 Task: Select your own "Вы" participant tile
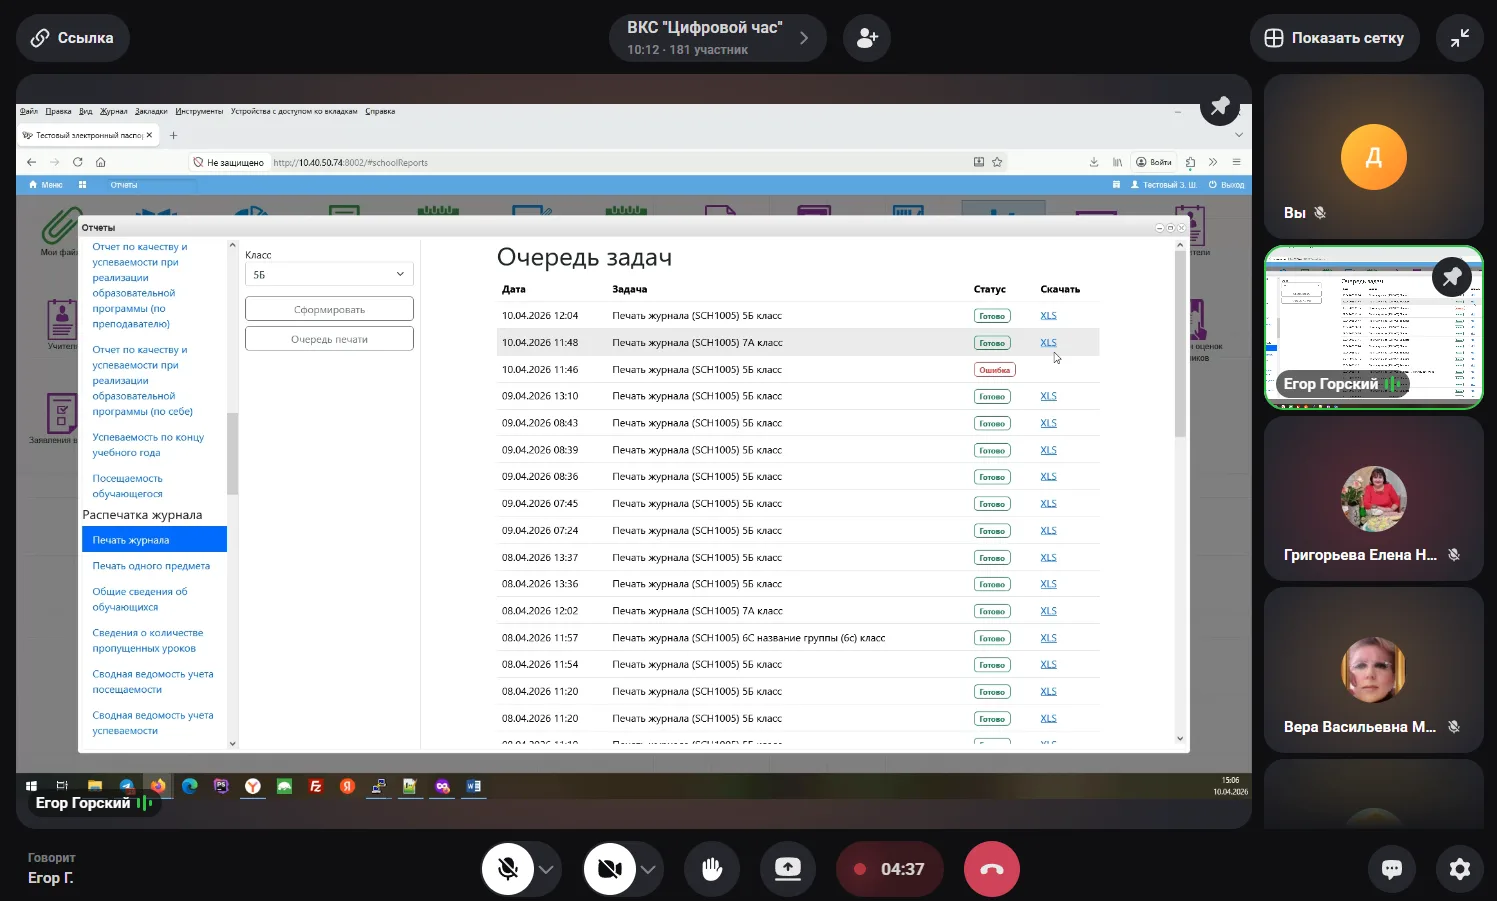pos(1373,157)
